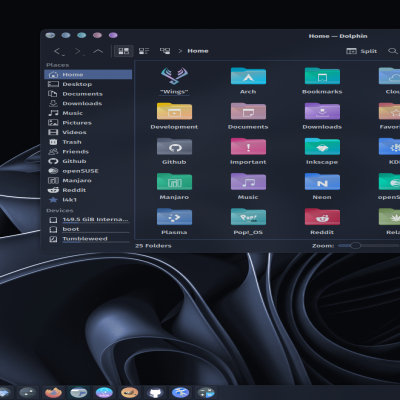Click the purple window titlebar button
The width and height of the screenshot is (400, 400).
(x=113, y=35)
